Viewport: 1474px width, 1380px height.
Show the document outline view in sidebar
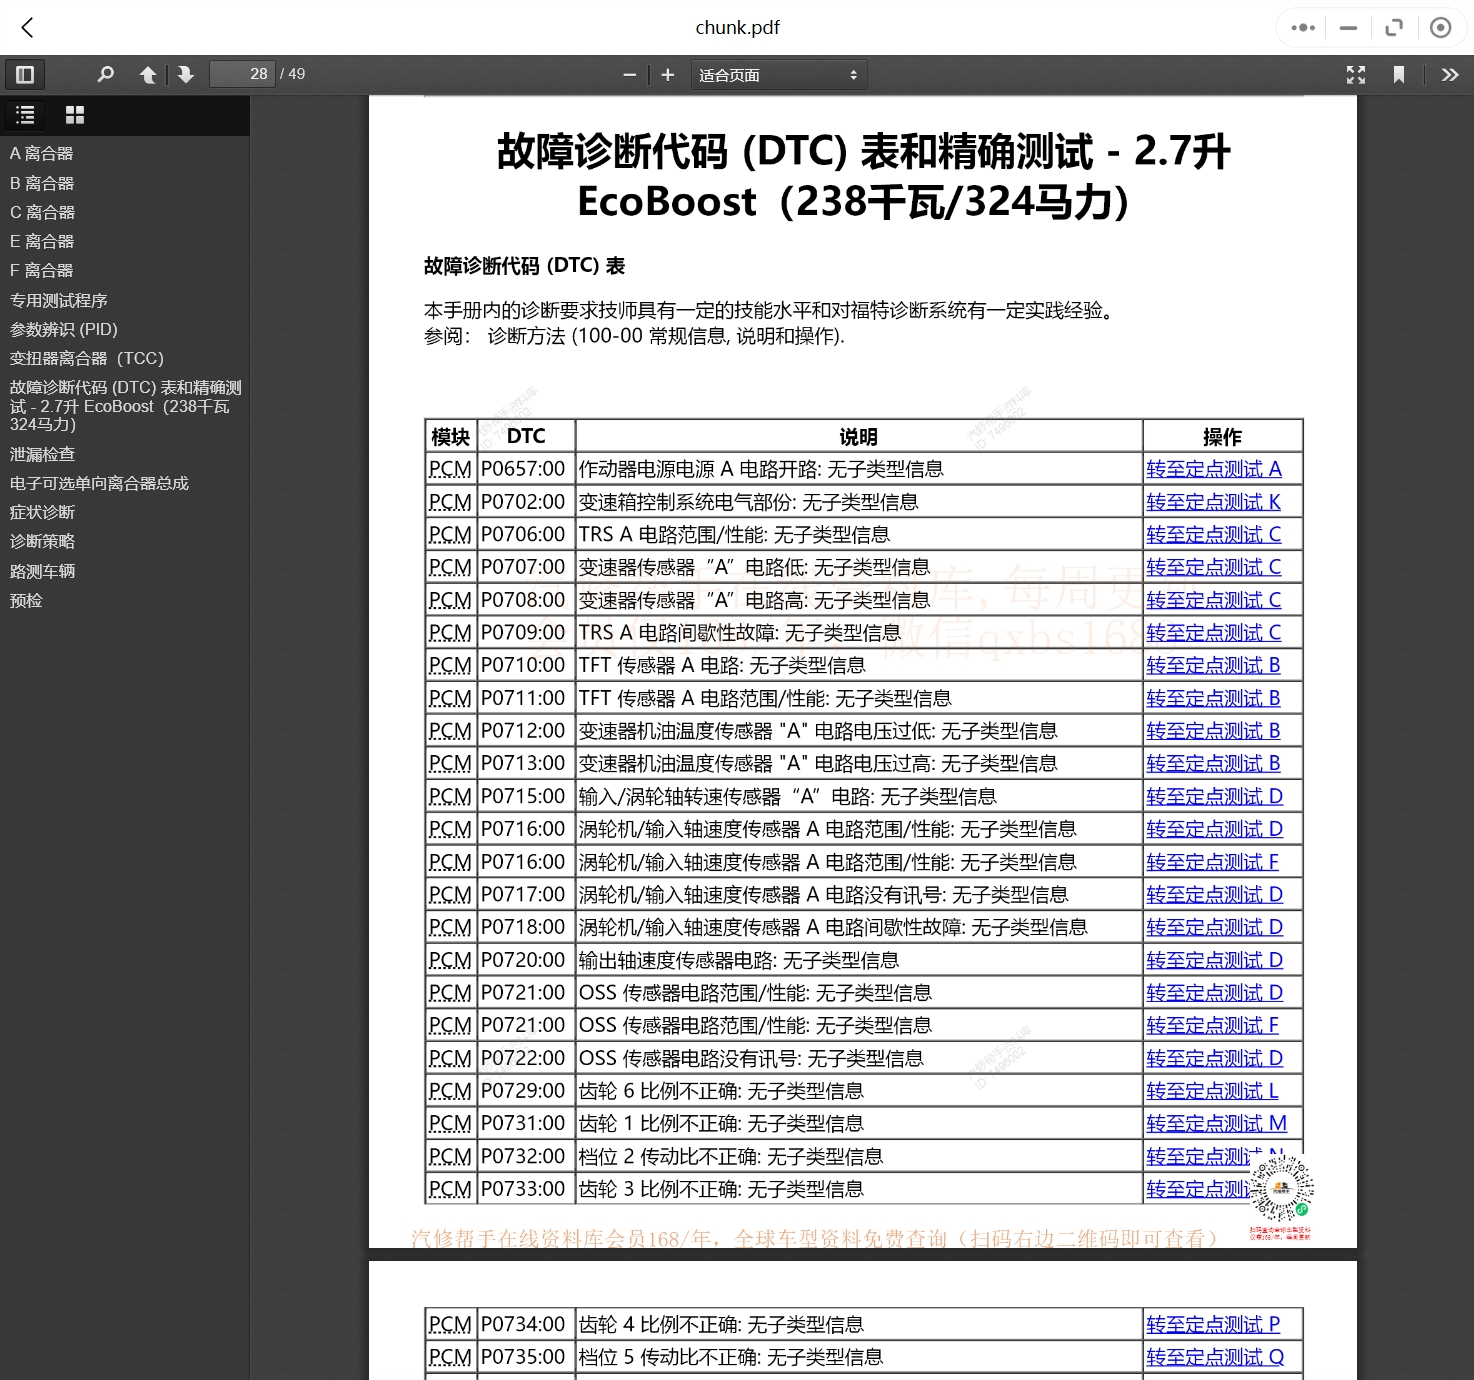pos(24,115)
